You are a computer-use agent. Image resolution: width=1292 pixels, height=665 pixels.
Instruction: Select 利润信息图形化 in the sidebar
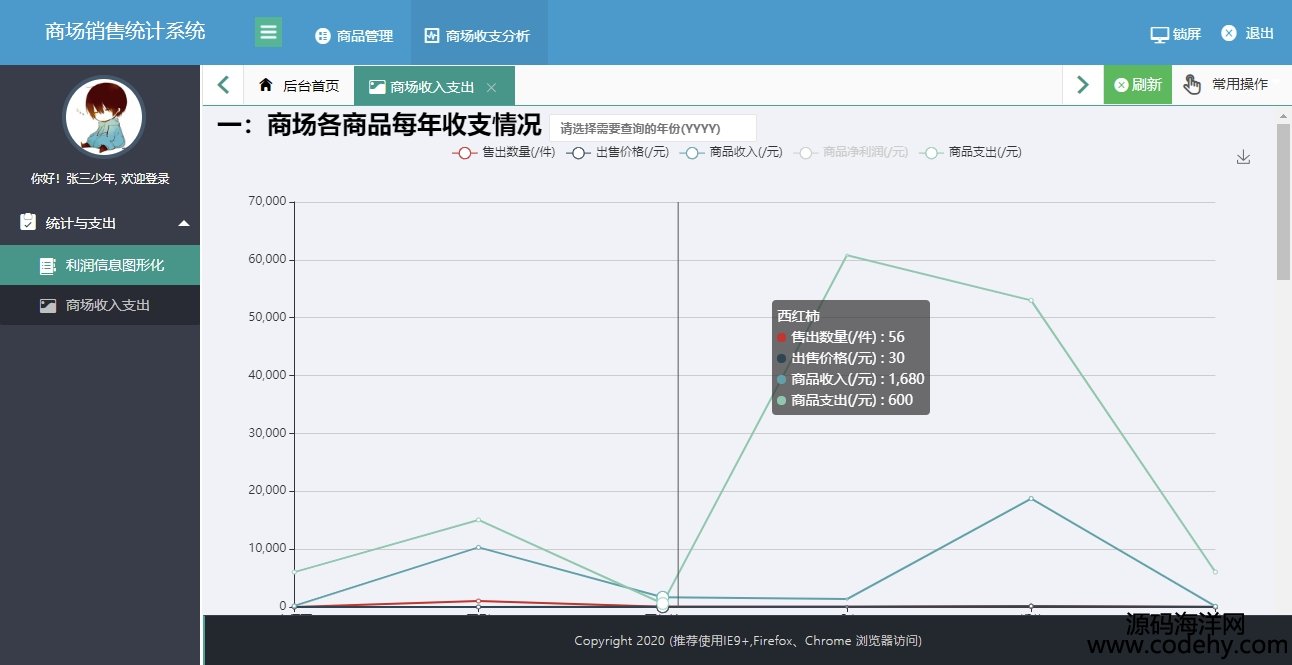[x=114, y=265]
